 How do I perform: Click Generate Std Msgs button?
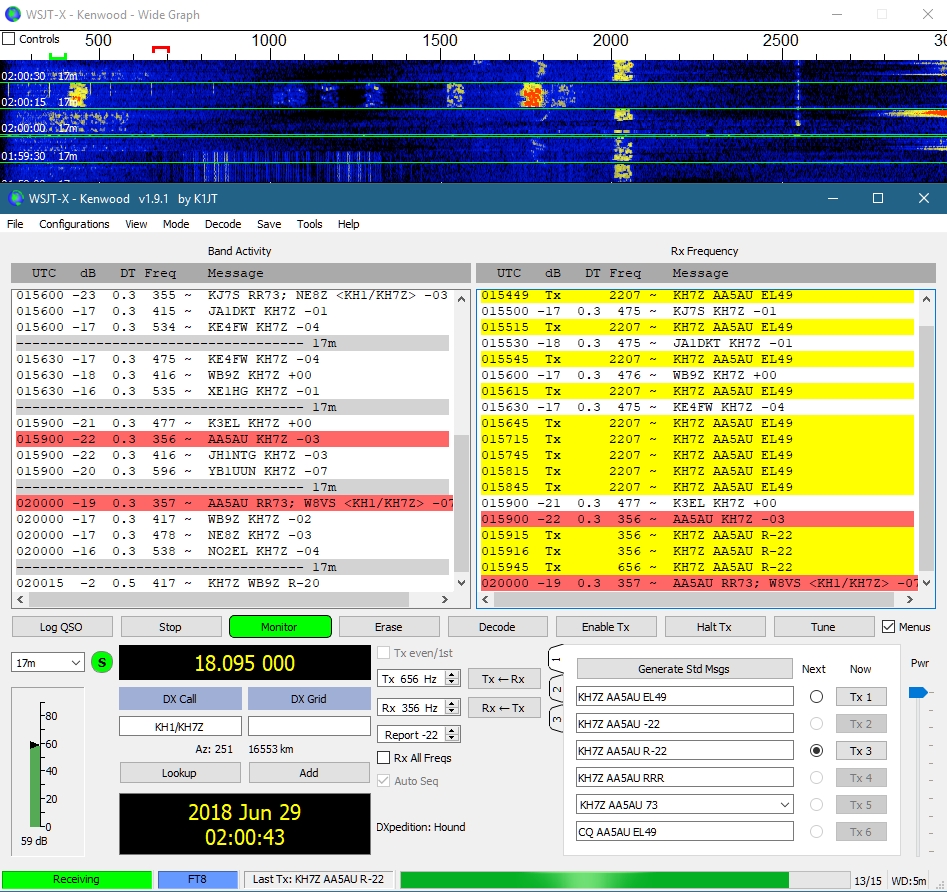684,669
